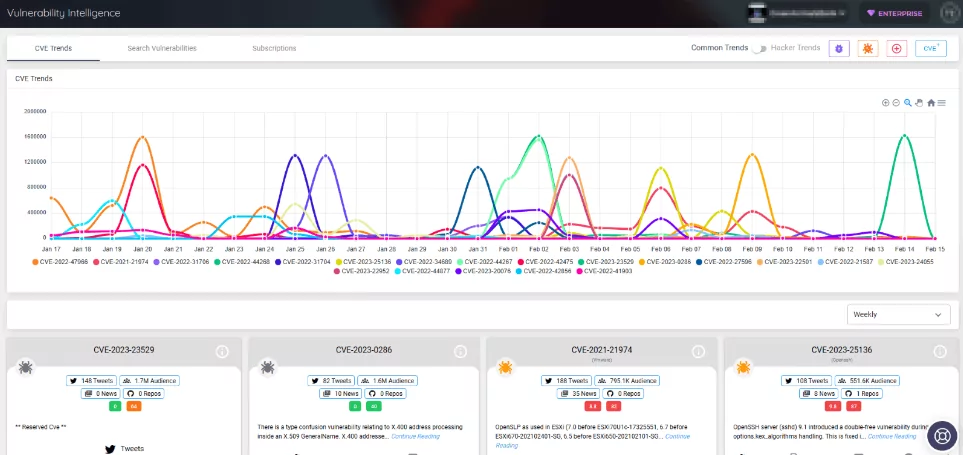Toggle CVE-2023-22952 series in chart legend

364,271
